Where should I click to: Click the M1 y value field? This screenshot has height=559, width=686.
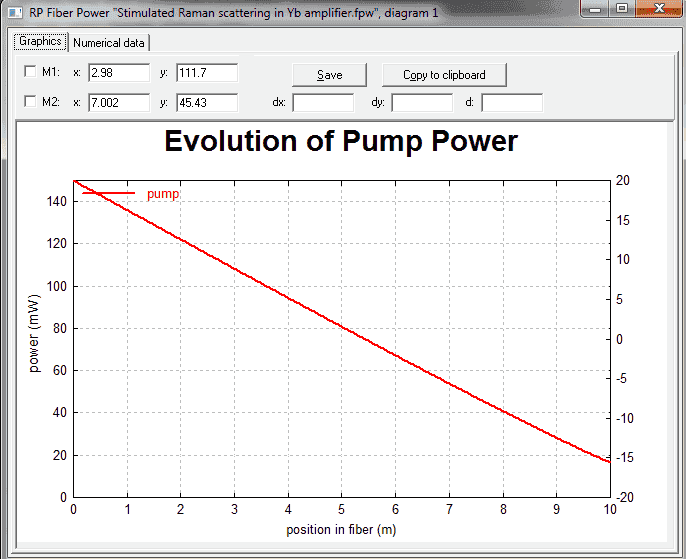[207, 73]
